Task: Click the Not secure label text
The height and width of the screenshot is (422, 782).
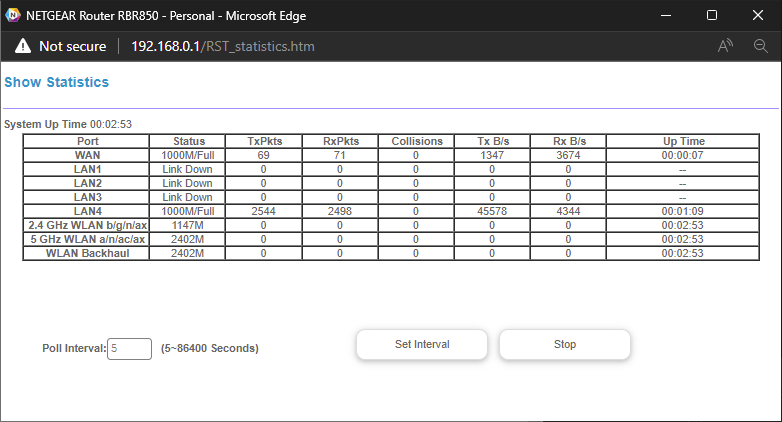Action: [72, 47]
